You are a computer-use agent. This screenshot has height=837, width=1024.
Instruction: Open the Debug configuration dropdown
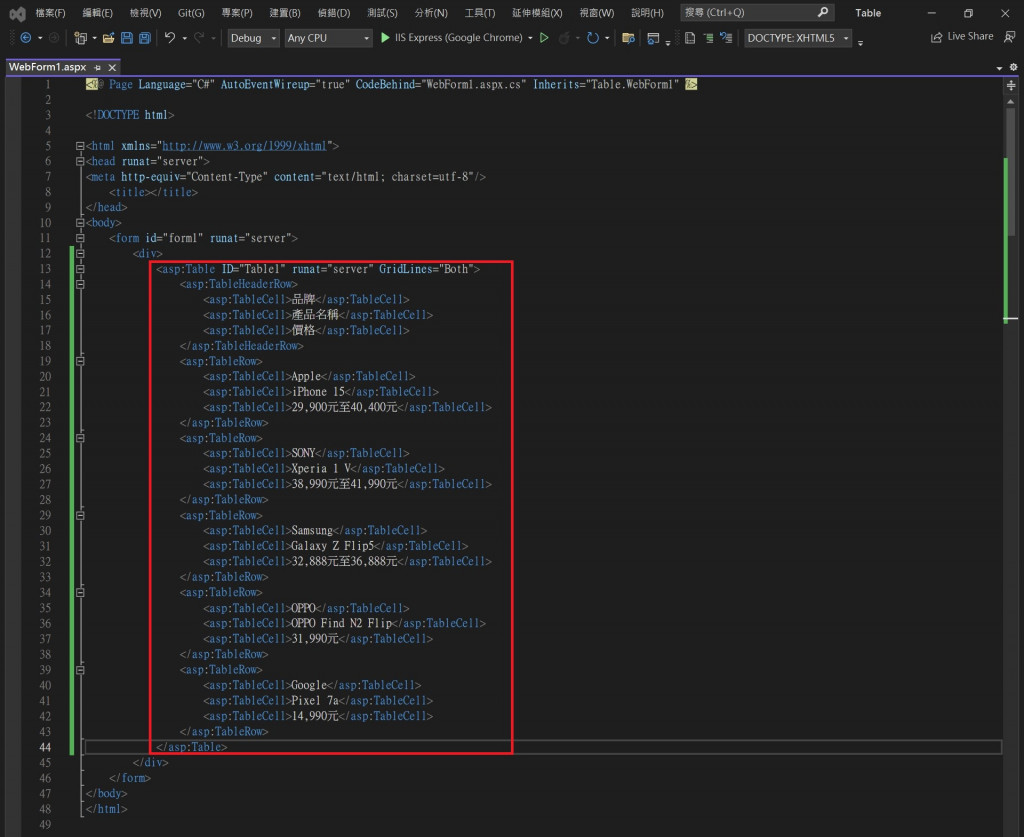tap(253, 38)
